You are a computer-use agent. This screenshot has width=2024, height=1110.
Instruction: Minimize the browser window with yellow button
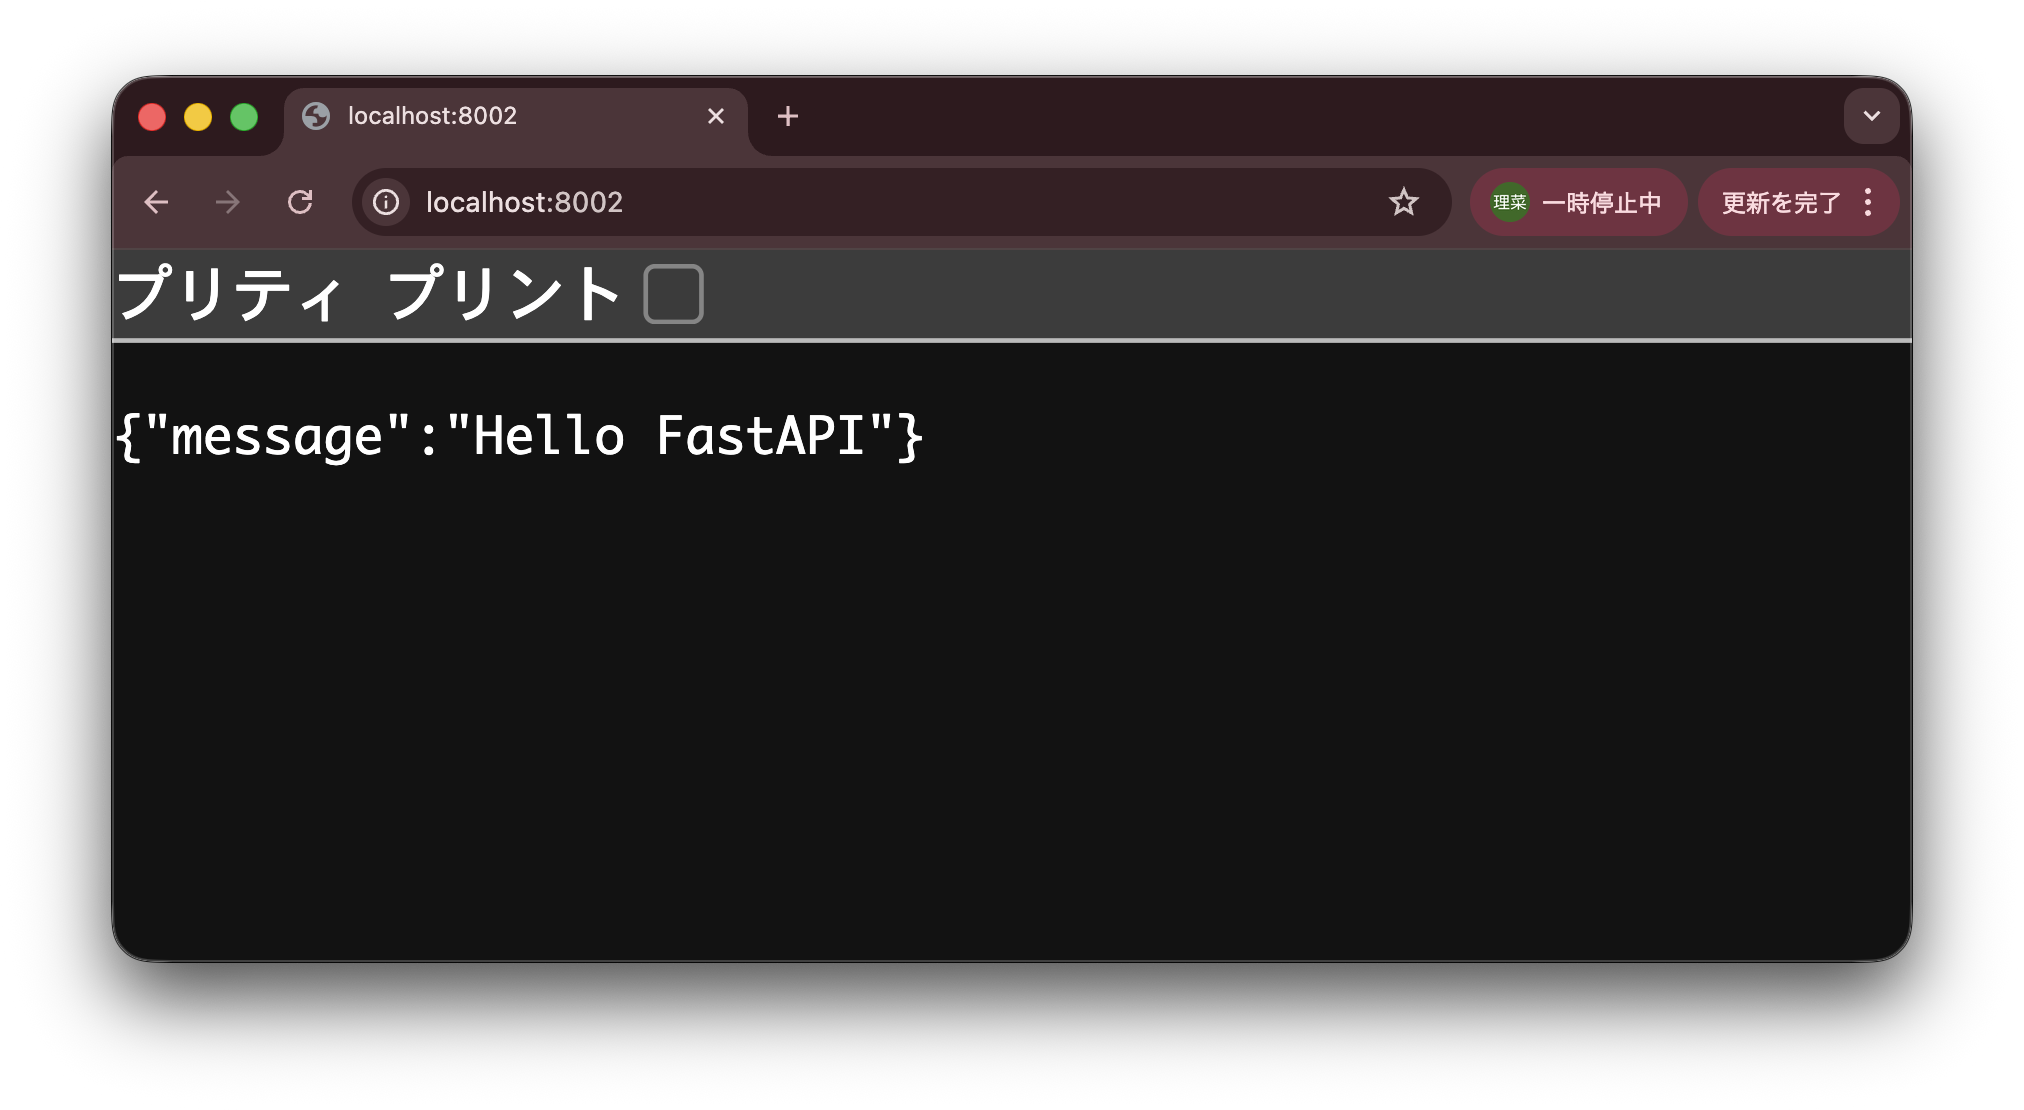198,117
